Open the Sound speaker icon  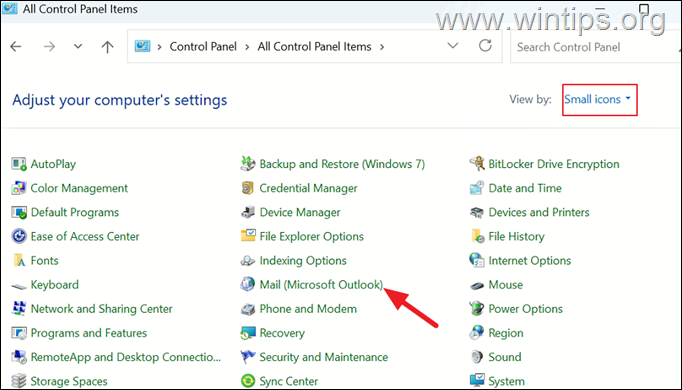(x=477, y=357)
